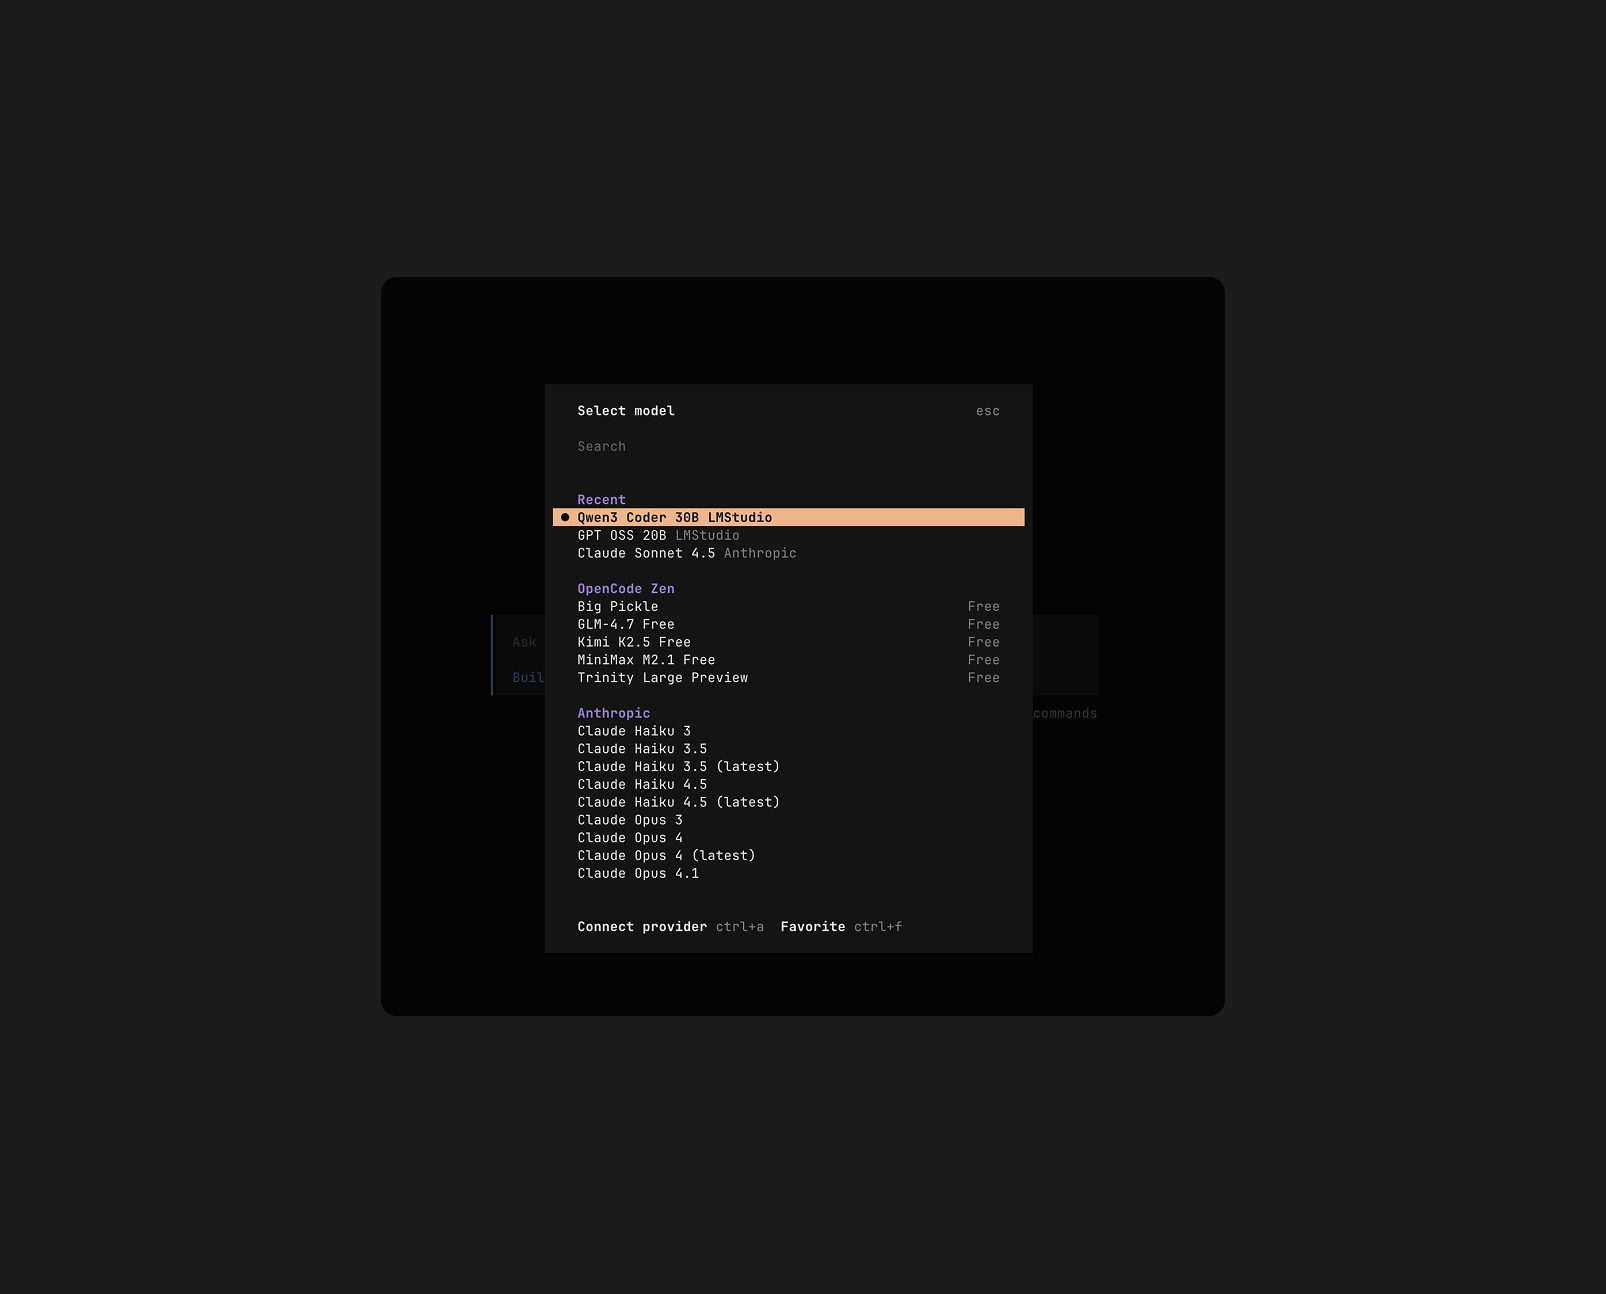Select Claude Haiku 3 under Anthropic
The image size is (1606, 1294).
tap(633, 731)
